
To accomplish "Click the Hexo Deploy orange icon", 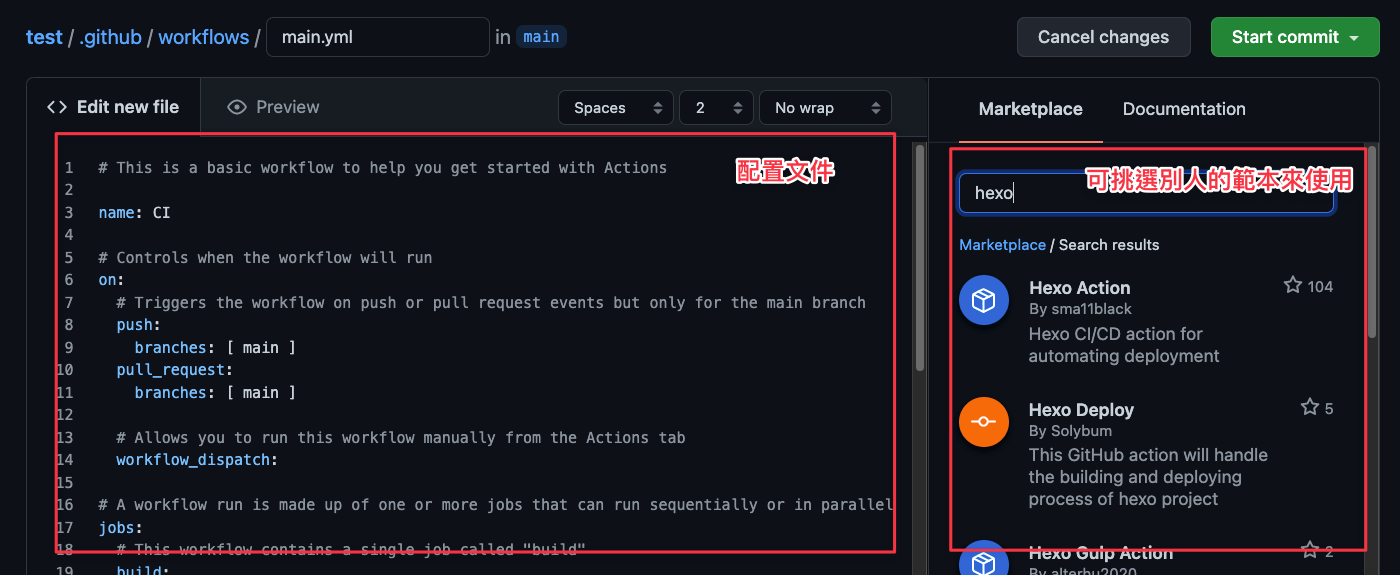I will [984, 422].
